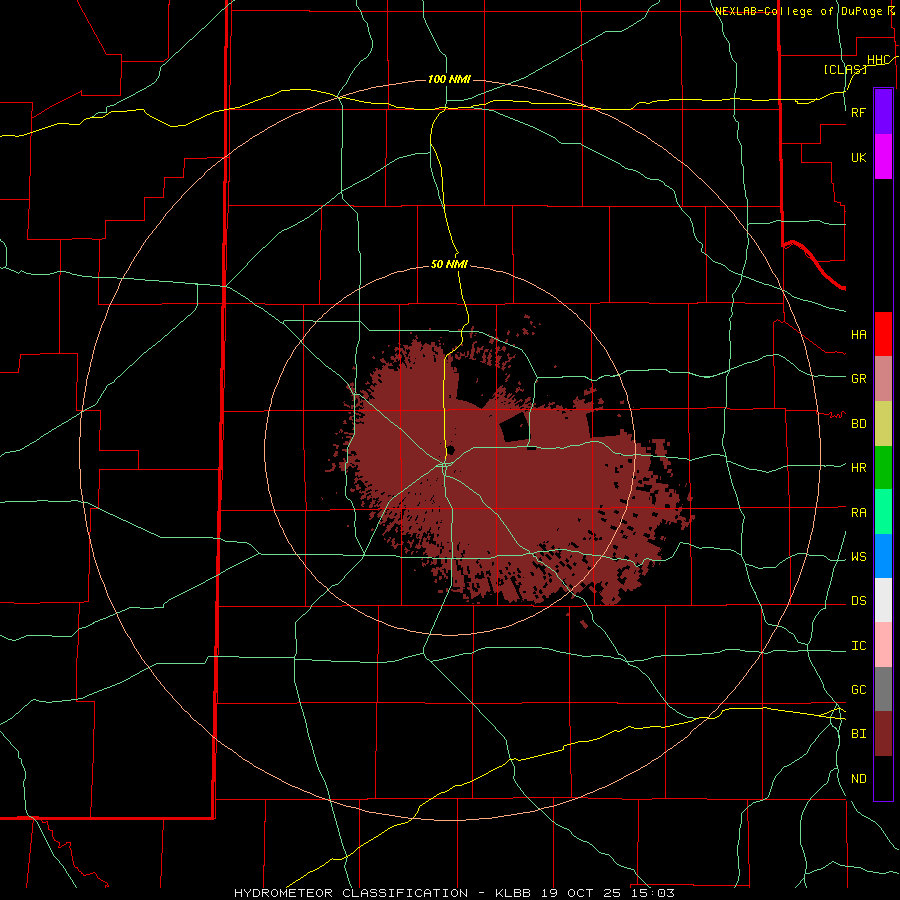Click the dark red BI color swatch
The width and height of the screenshot is (900, 900).
tap(883, 734)
